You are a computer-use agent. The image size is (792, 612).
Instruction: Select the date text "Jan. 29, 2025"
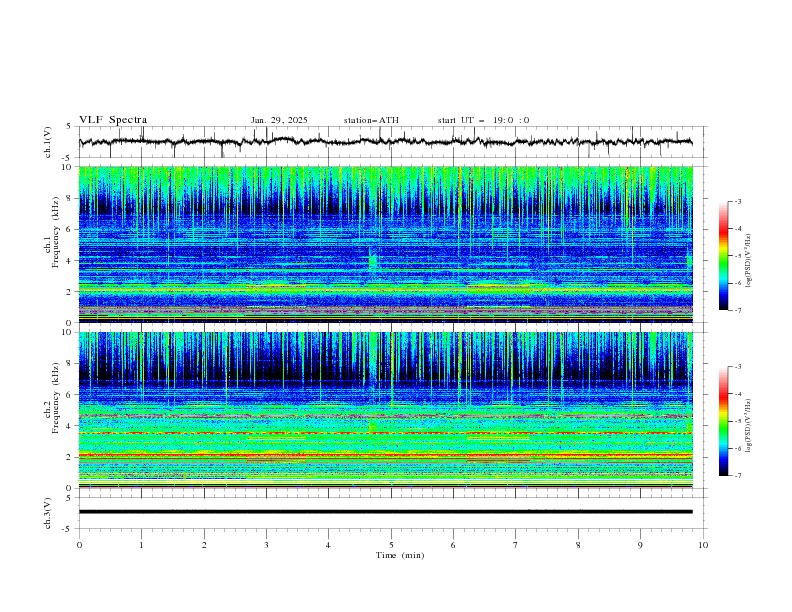[x=279, y=120]
